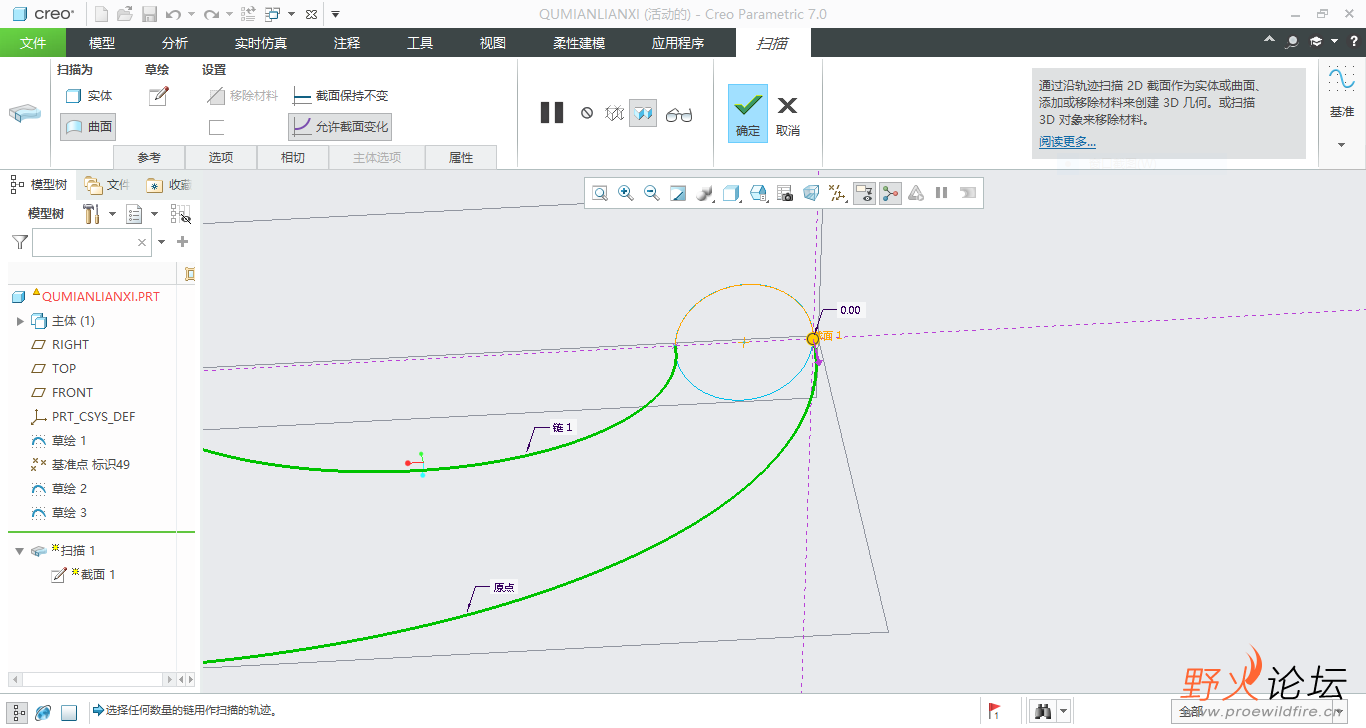The width and height of the screenshot is (1366, 728).
Task: Open the display style cube icon
Action: (x=731, y=193)
